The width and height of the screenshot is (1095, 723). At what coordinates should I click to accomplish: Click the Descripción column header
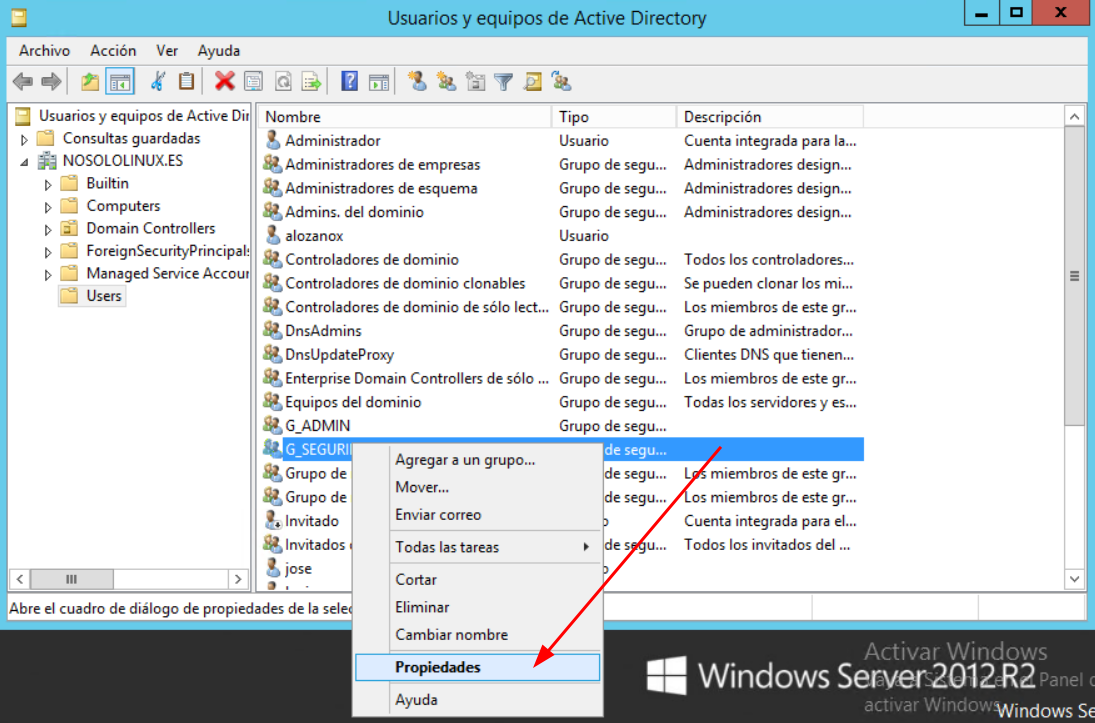(x=768, y=117)
